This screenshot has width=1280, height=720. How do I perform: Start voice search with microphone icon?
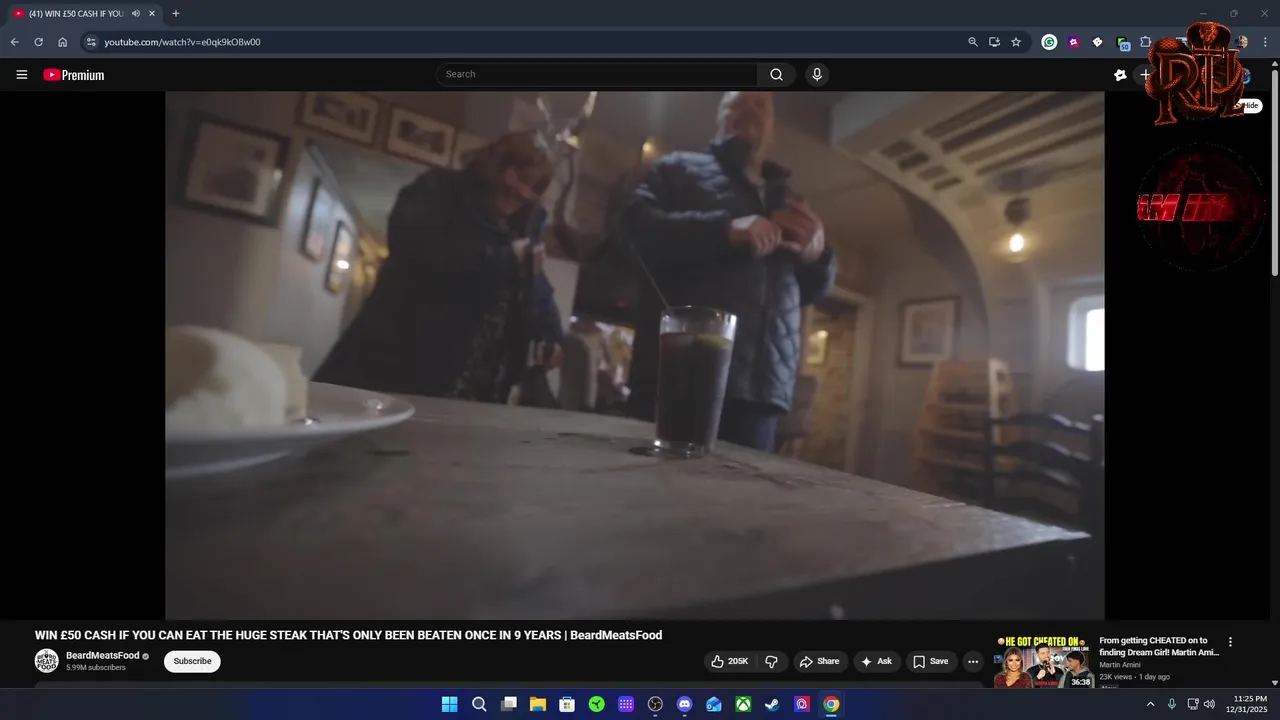click(817, 74)
